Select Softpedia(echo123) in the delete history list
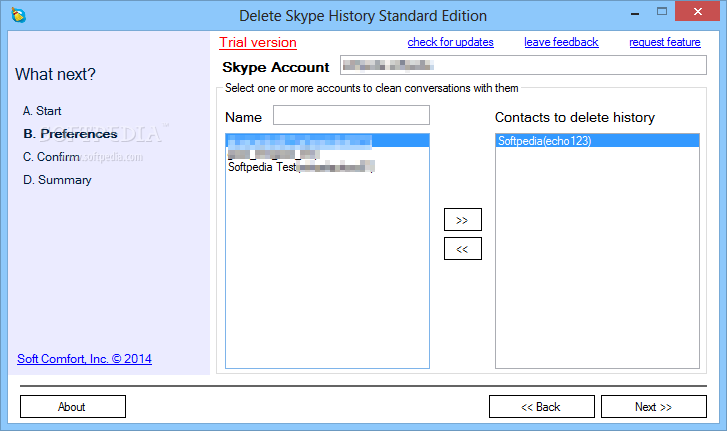Screen dimensions: 727x431 coord(597,141)
